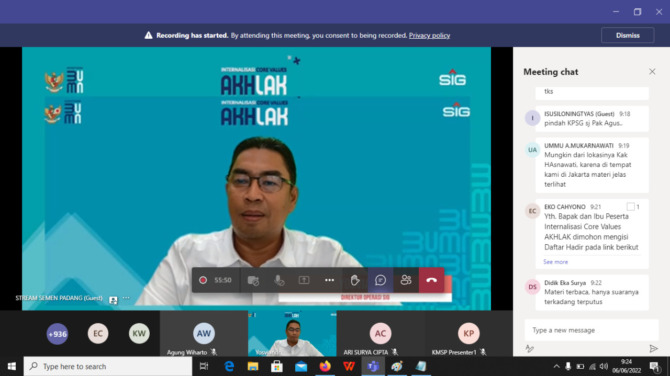Open the notification center icon
The height and width of the screenshot is (376, 670).
654,367
